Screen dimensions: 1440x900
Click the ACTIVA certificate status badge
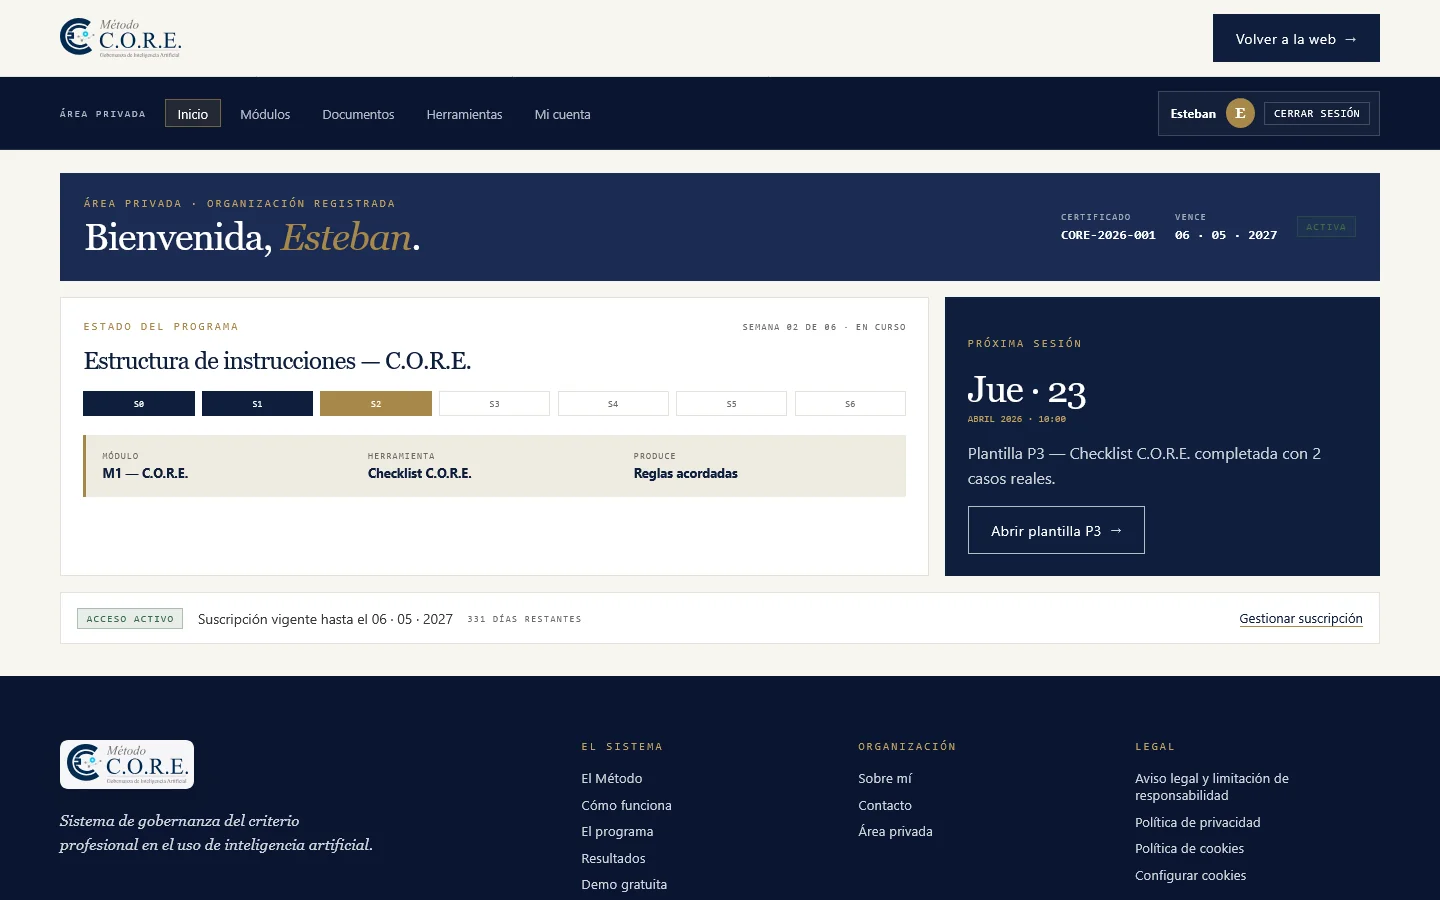click(x=1326, y=227)
